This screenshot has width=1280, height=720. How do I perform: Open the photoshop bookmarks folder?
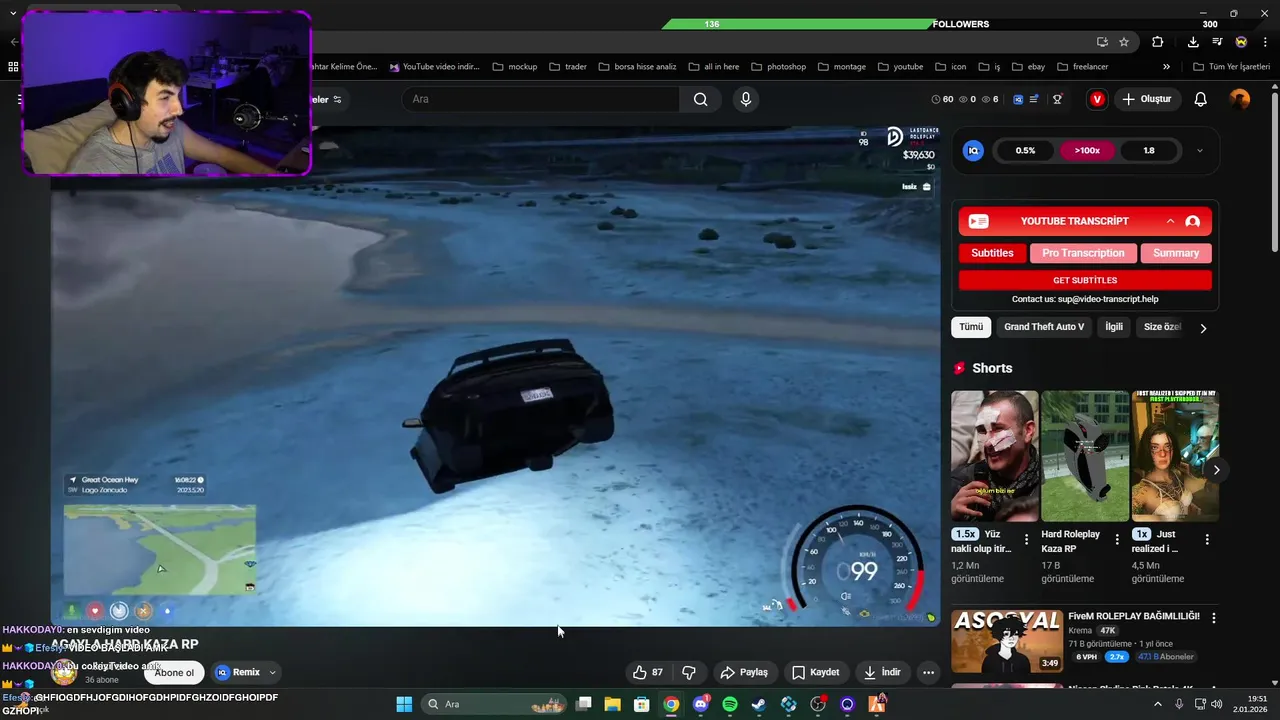coord(778,67)
